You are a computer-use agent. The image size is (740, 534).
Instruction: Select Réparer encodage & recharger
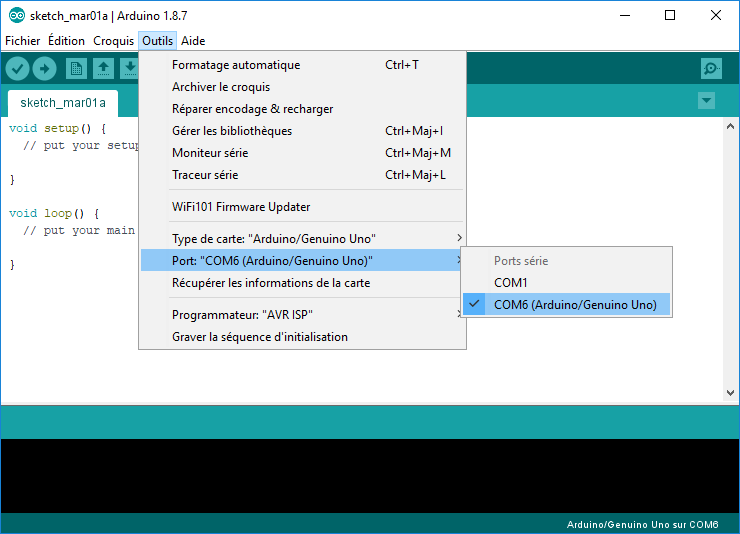point(303,109)
